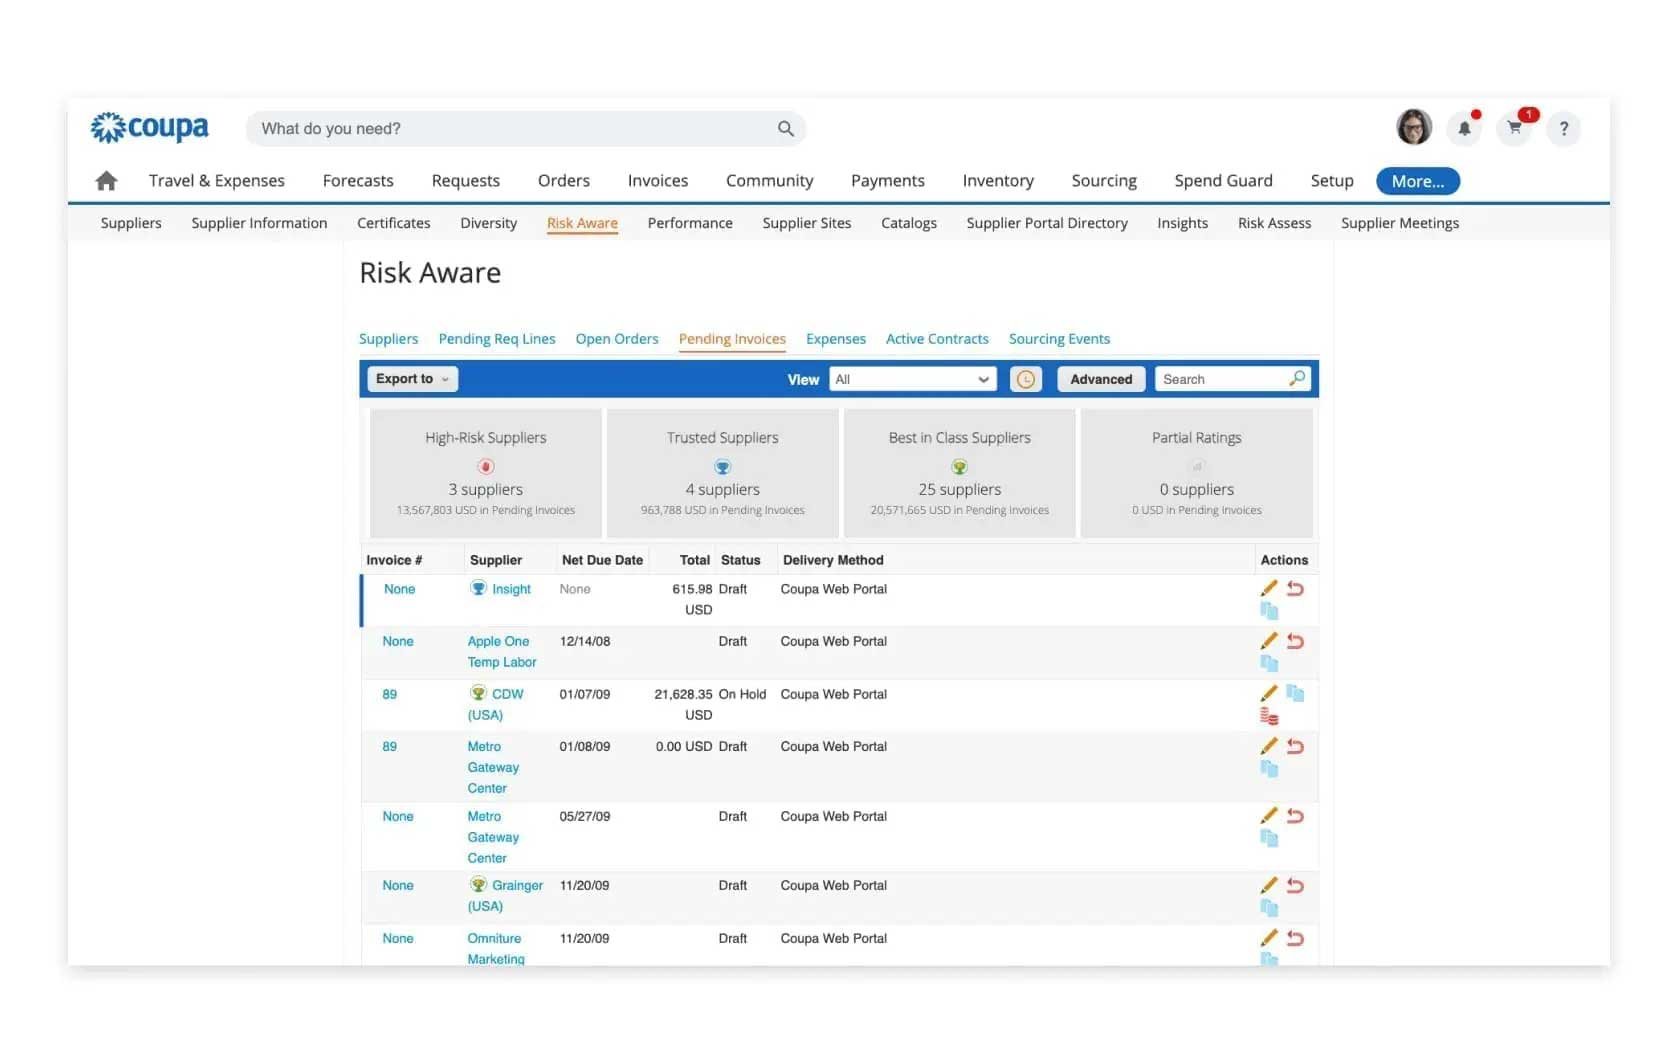Image resolution: width=1676 pixels, height=1062 pixels.
Task: Click the search magnifier in the top bar
Action: 786,128
